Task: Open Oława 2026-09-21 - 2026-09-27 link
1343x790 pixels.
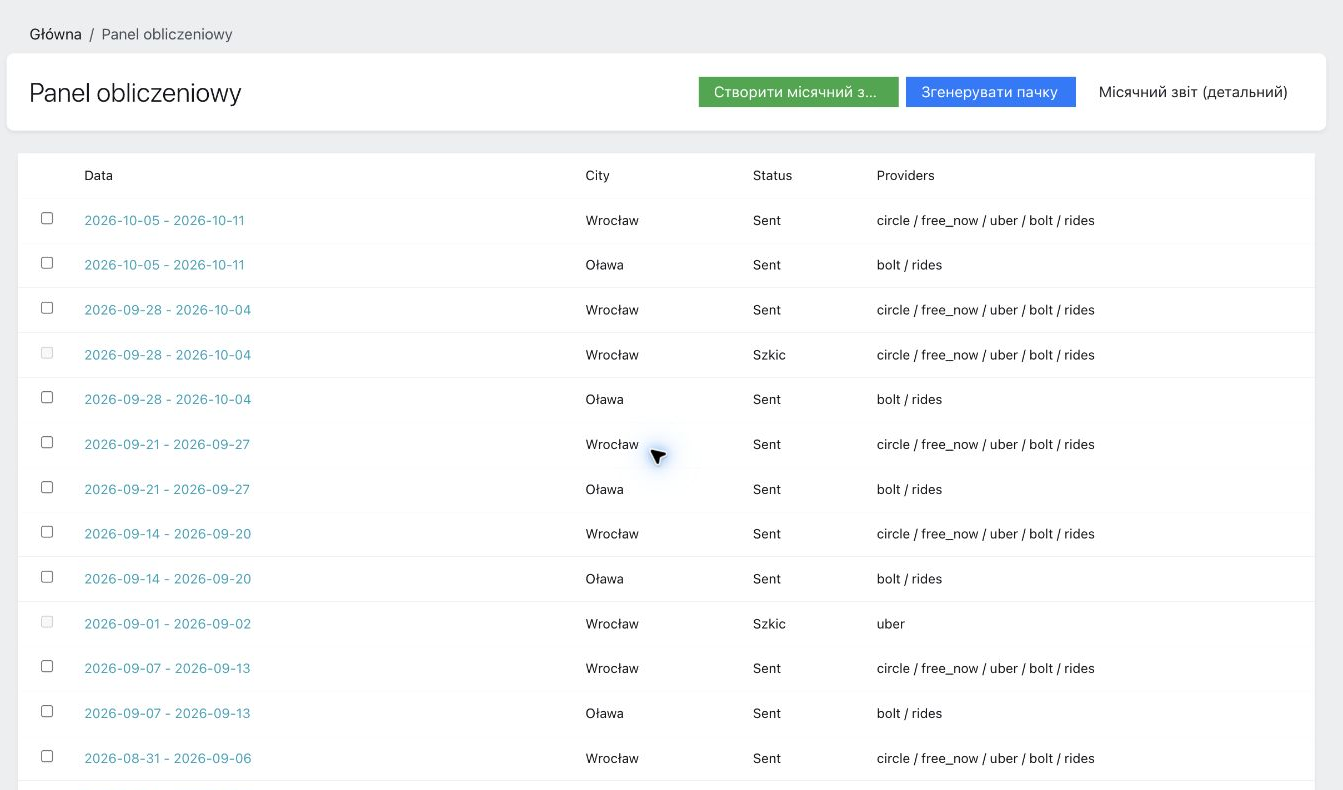Action: coord(167,489)
